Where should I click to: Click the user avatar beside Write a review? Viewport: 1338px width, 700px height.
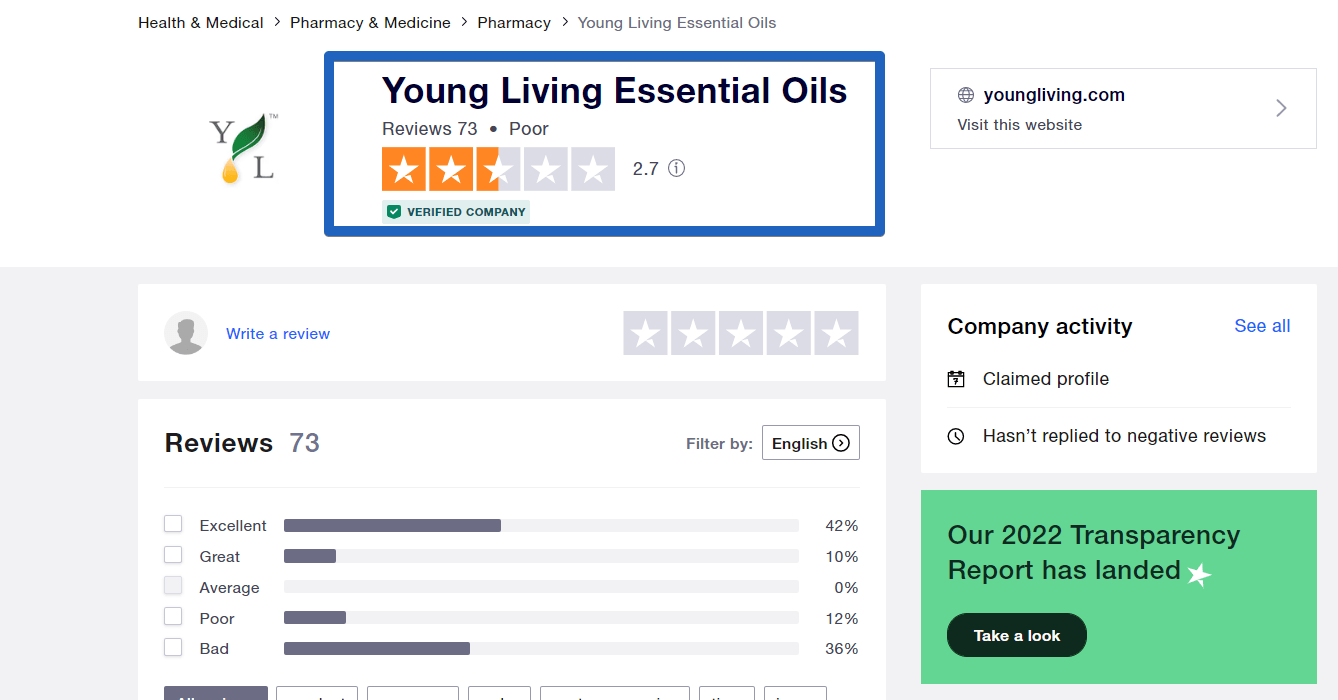point(186,333)
